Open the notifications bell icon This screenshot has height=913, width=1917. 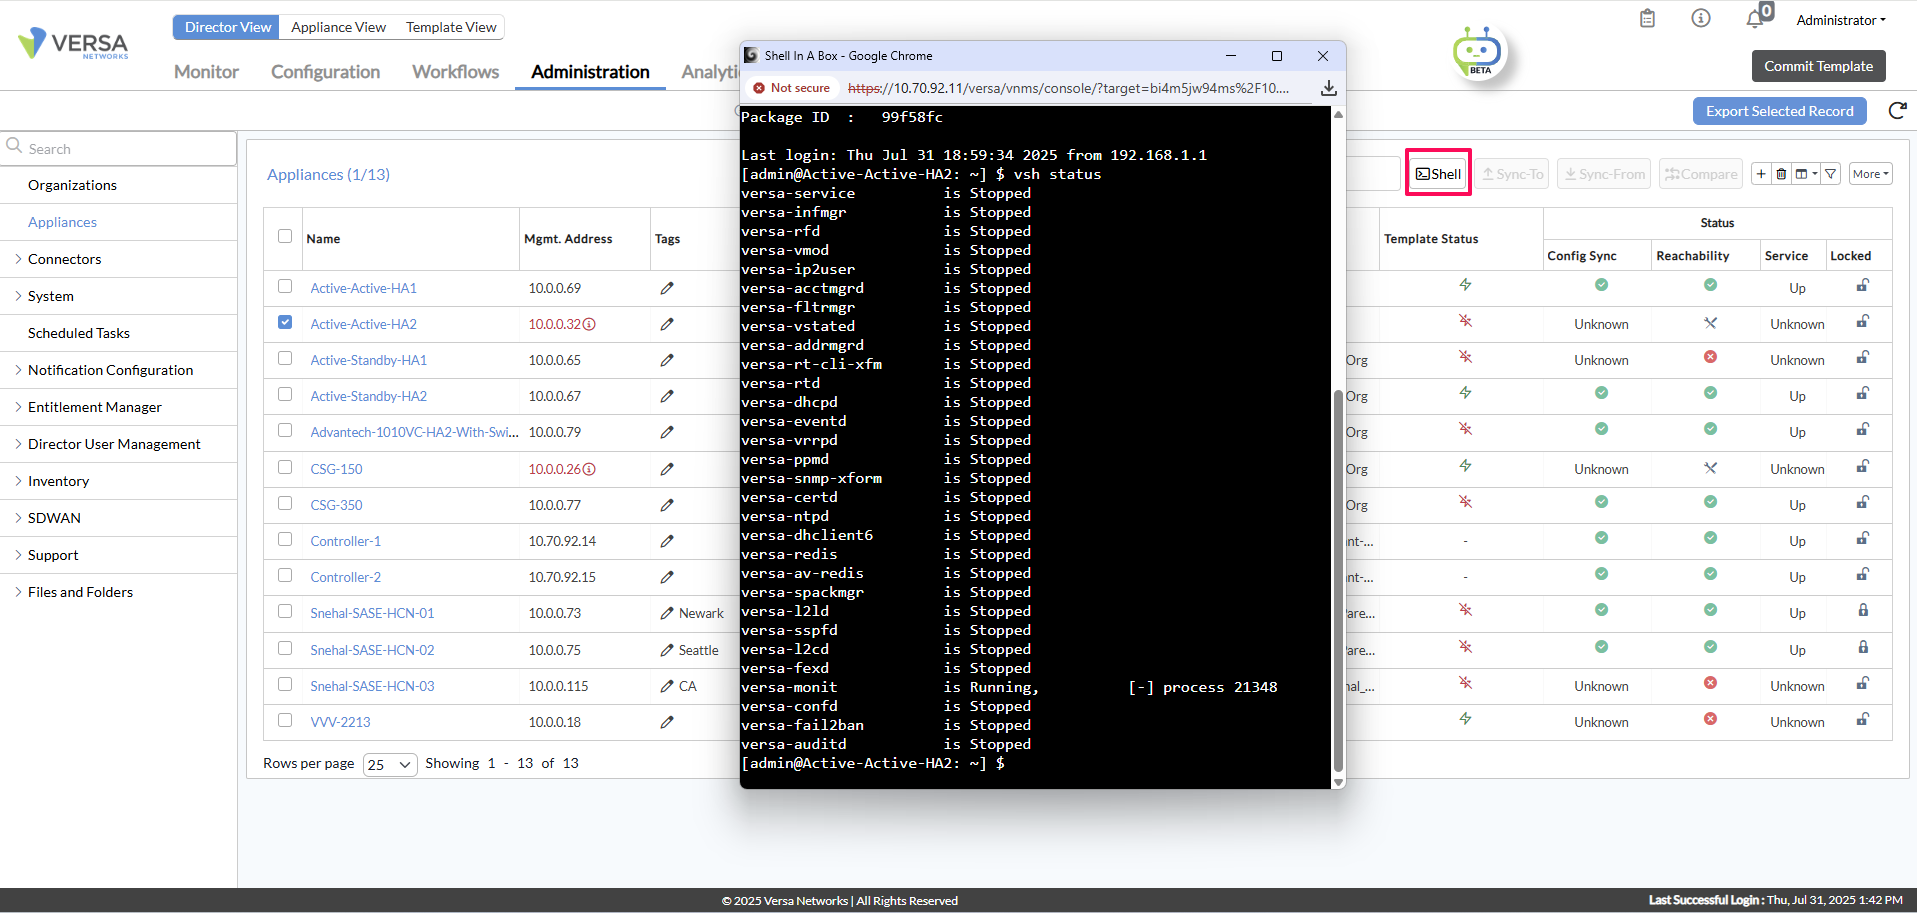[1755, 19]
